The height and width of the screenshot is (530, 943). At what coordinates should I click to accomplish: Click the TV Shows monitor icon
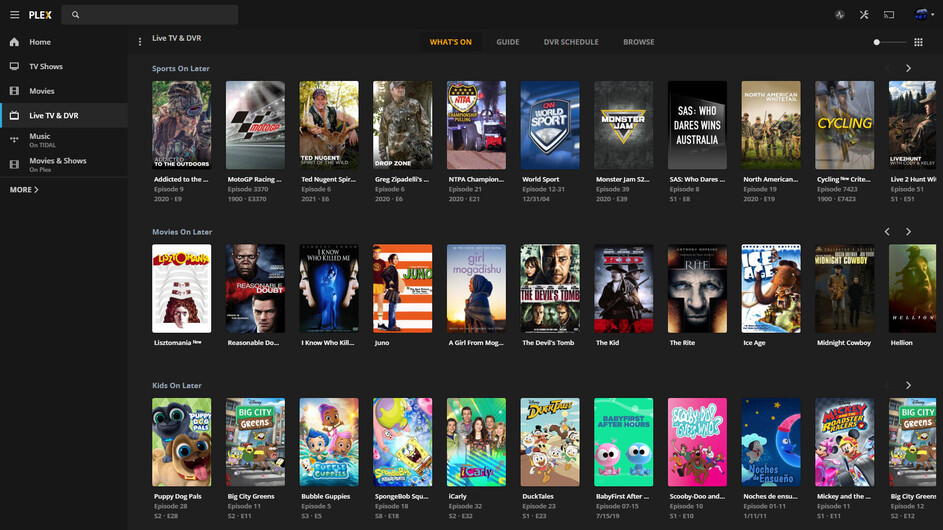14,66
